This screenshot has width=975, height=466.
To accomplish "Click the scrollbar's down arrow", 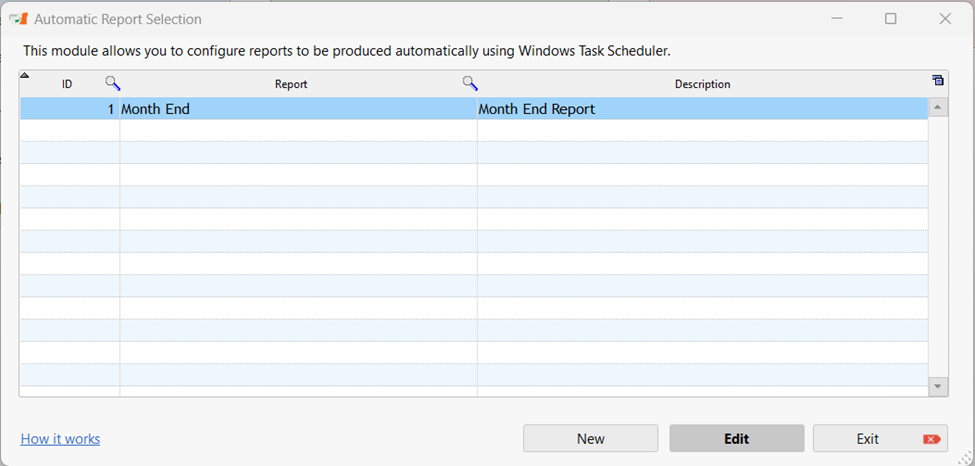I will point(938,385).
